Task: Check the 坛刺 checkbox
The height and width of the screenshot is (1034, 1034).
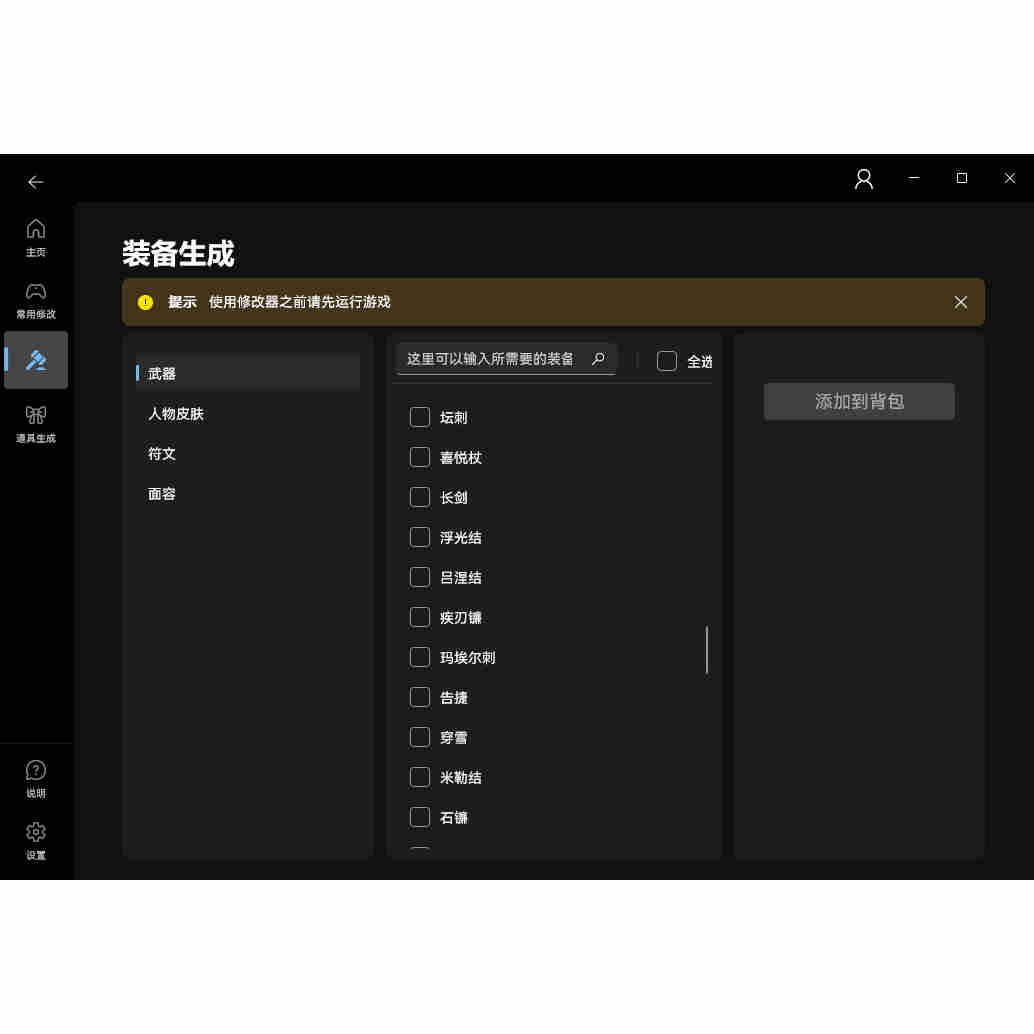Action: coord(419,417)
